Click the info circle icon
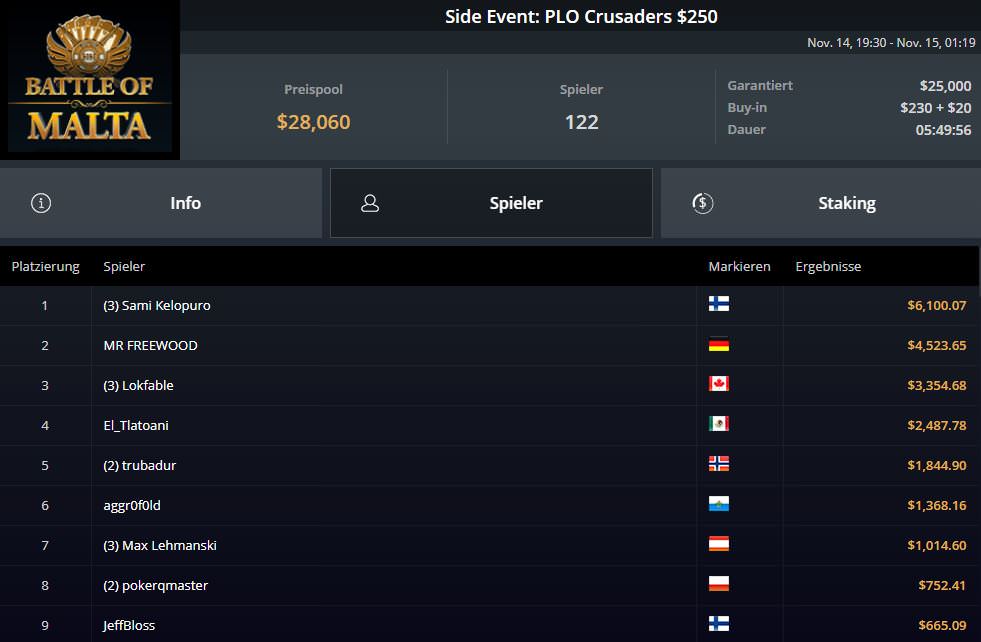Screen dimensions: 981x642 pos(41,203)
